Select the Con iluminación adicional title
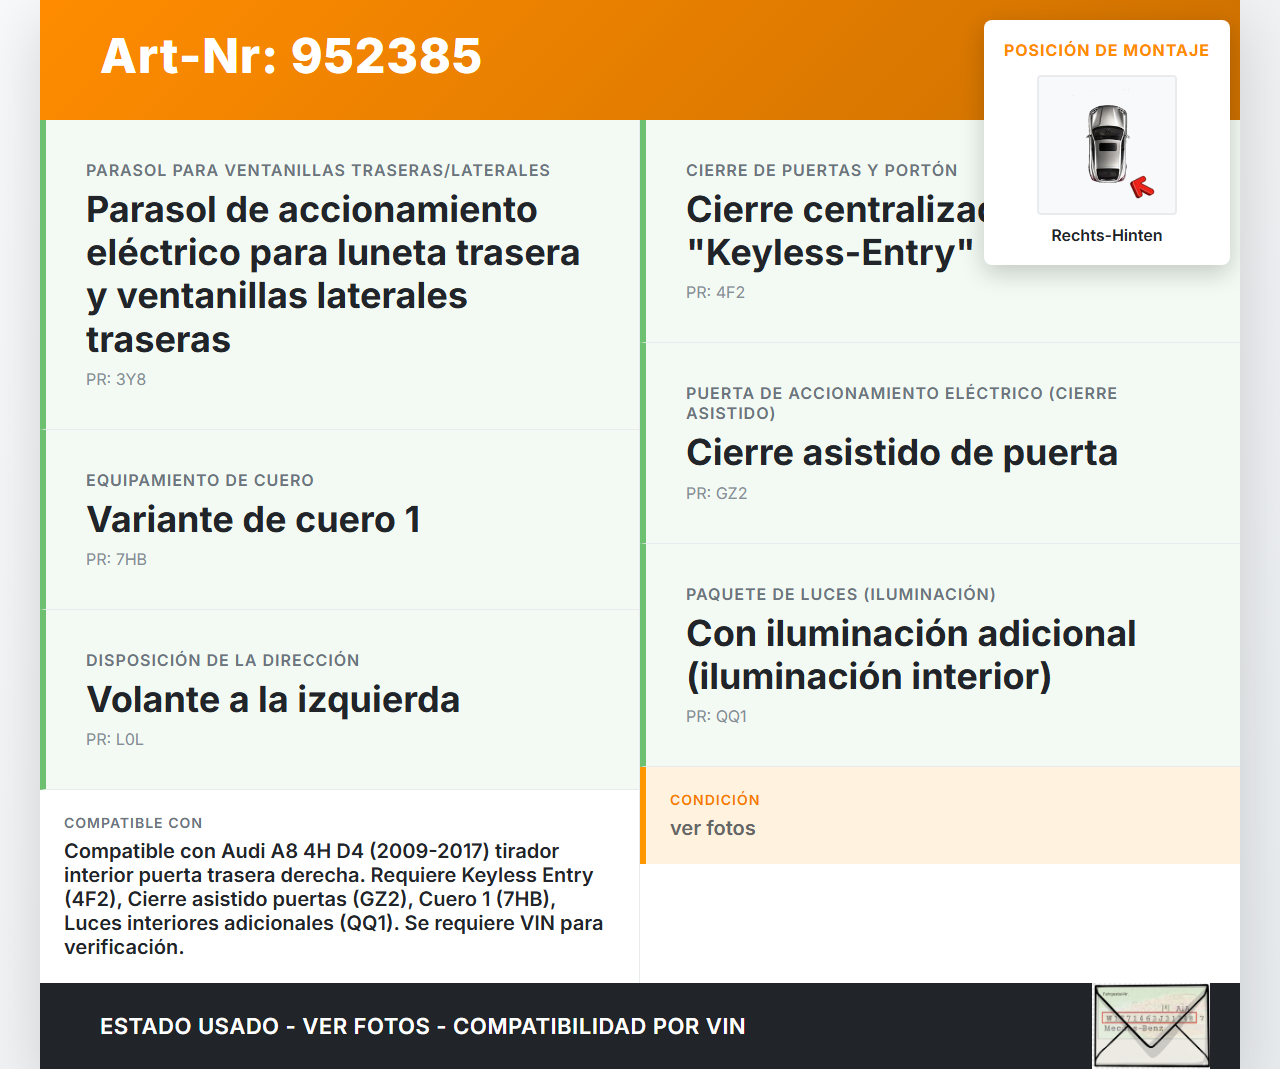Screen dimensions: 1280x1070 [x=911, y=655]
